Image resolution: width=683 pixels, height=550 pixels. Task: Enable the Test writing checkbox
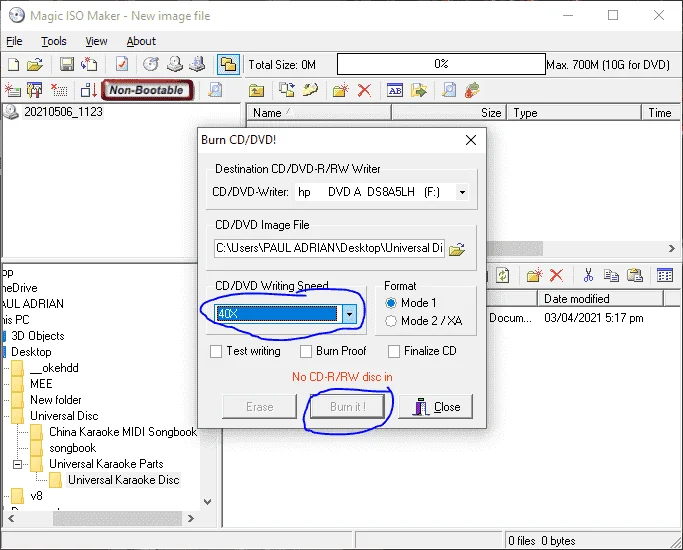click(216, 351)
